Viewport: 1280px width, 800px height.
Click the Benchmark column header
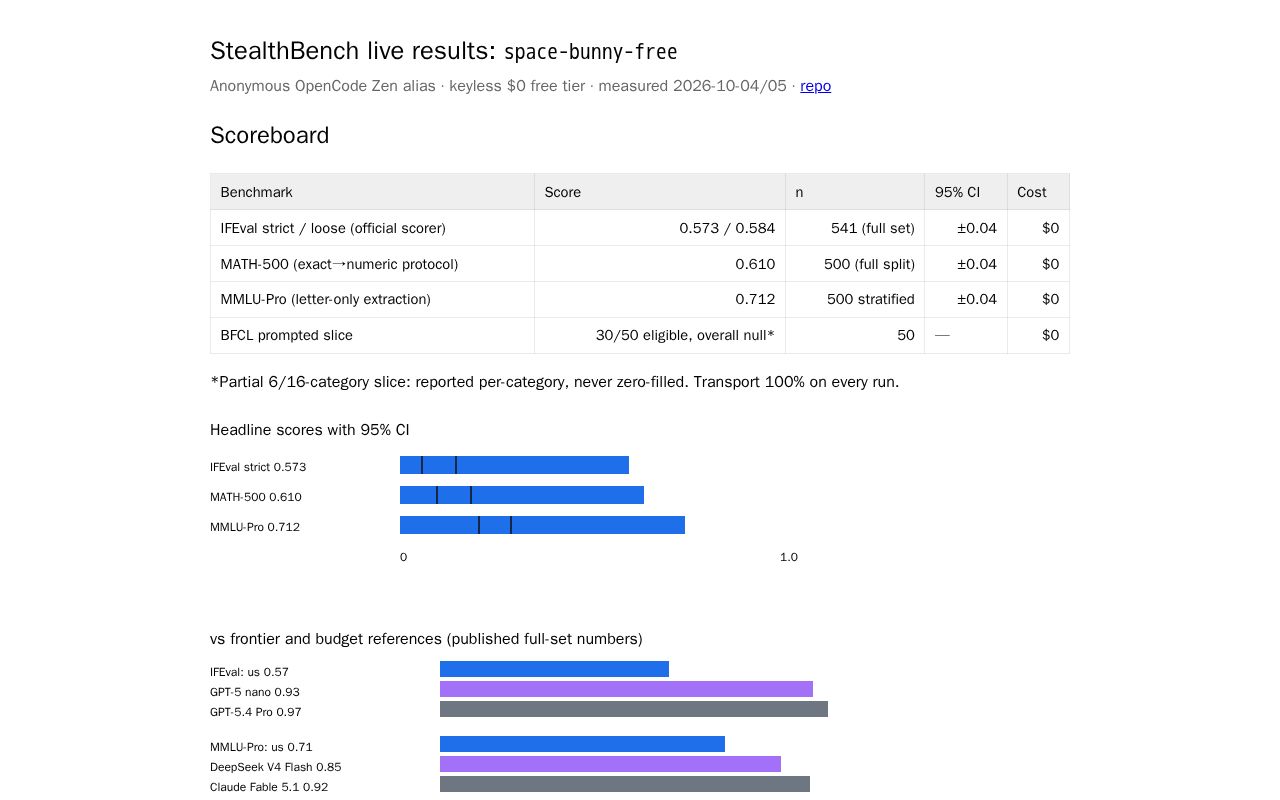pyautogui.click(x=372, y=192)
